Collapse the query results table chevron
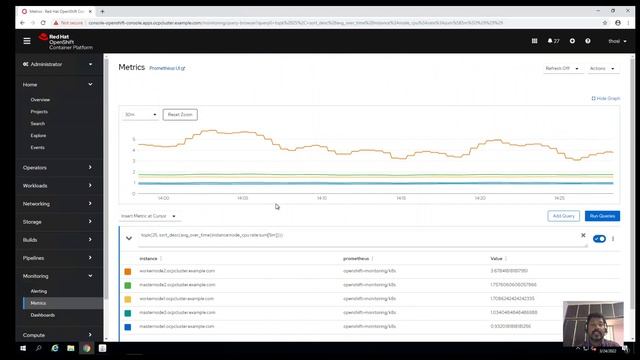This screenshot has width=640, height=360. tap(129, 238)
